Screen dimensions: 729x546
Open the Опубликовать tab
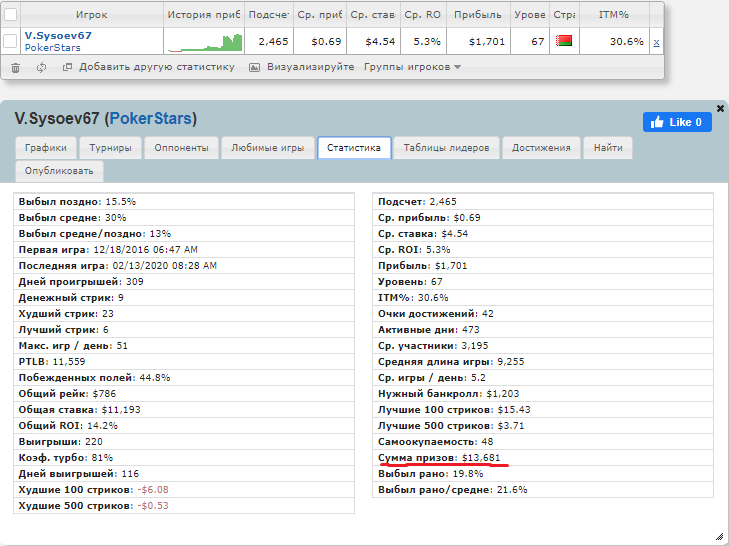coord(59,171)
